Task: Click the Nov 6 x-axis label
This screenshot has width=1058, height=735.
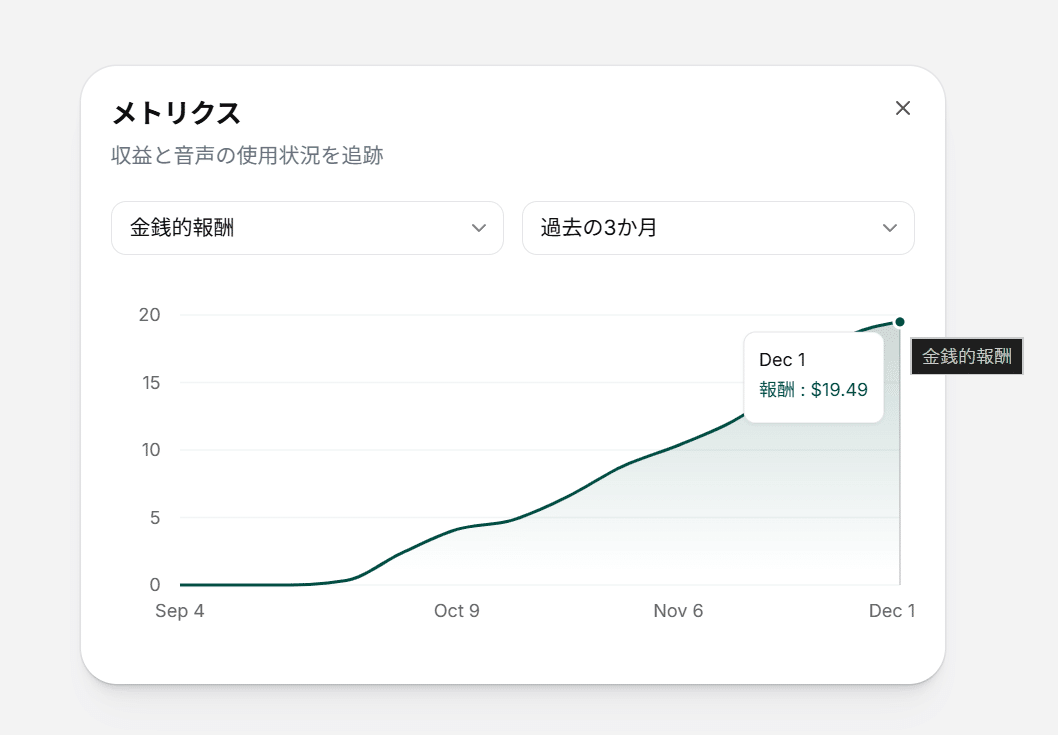Action: 678,611
